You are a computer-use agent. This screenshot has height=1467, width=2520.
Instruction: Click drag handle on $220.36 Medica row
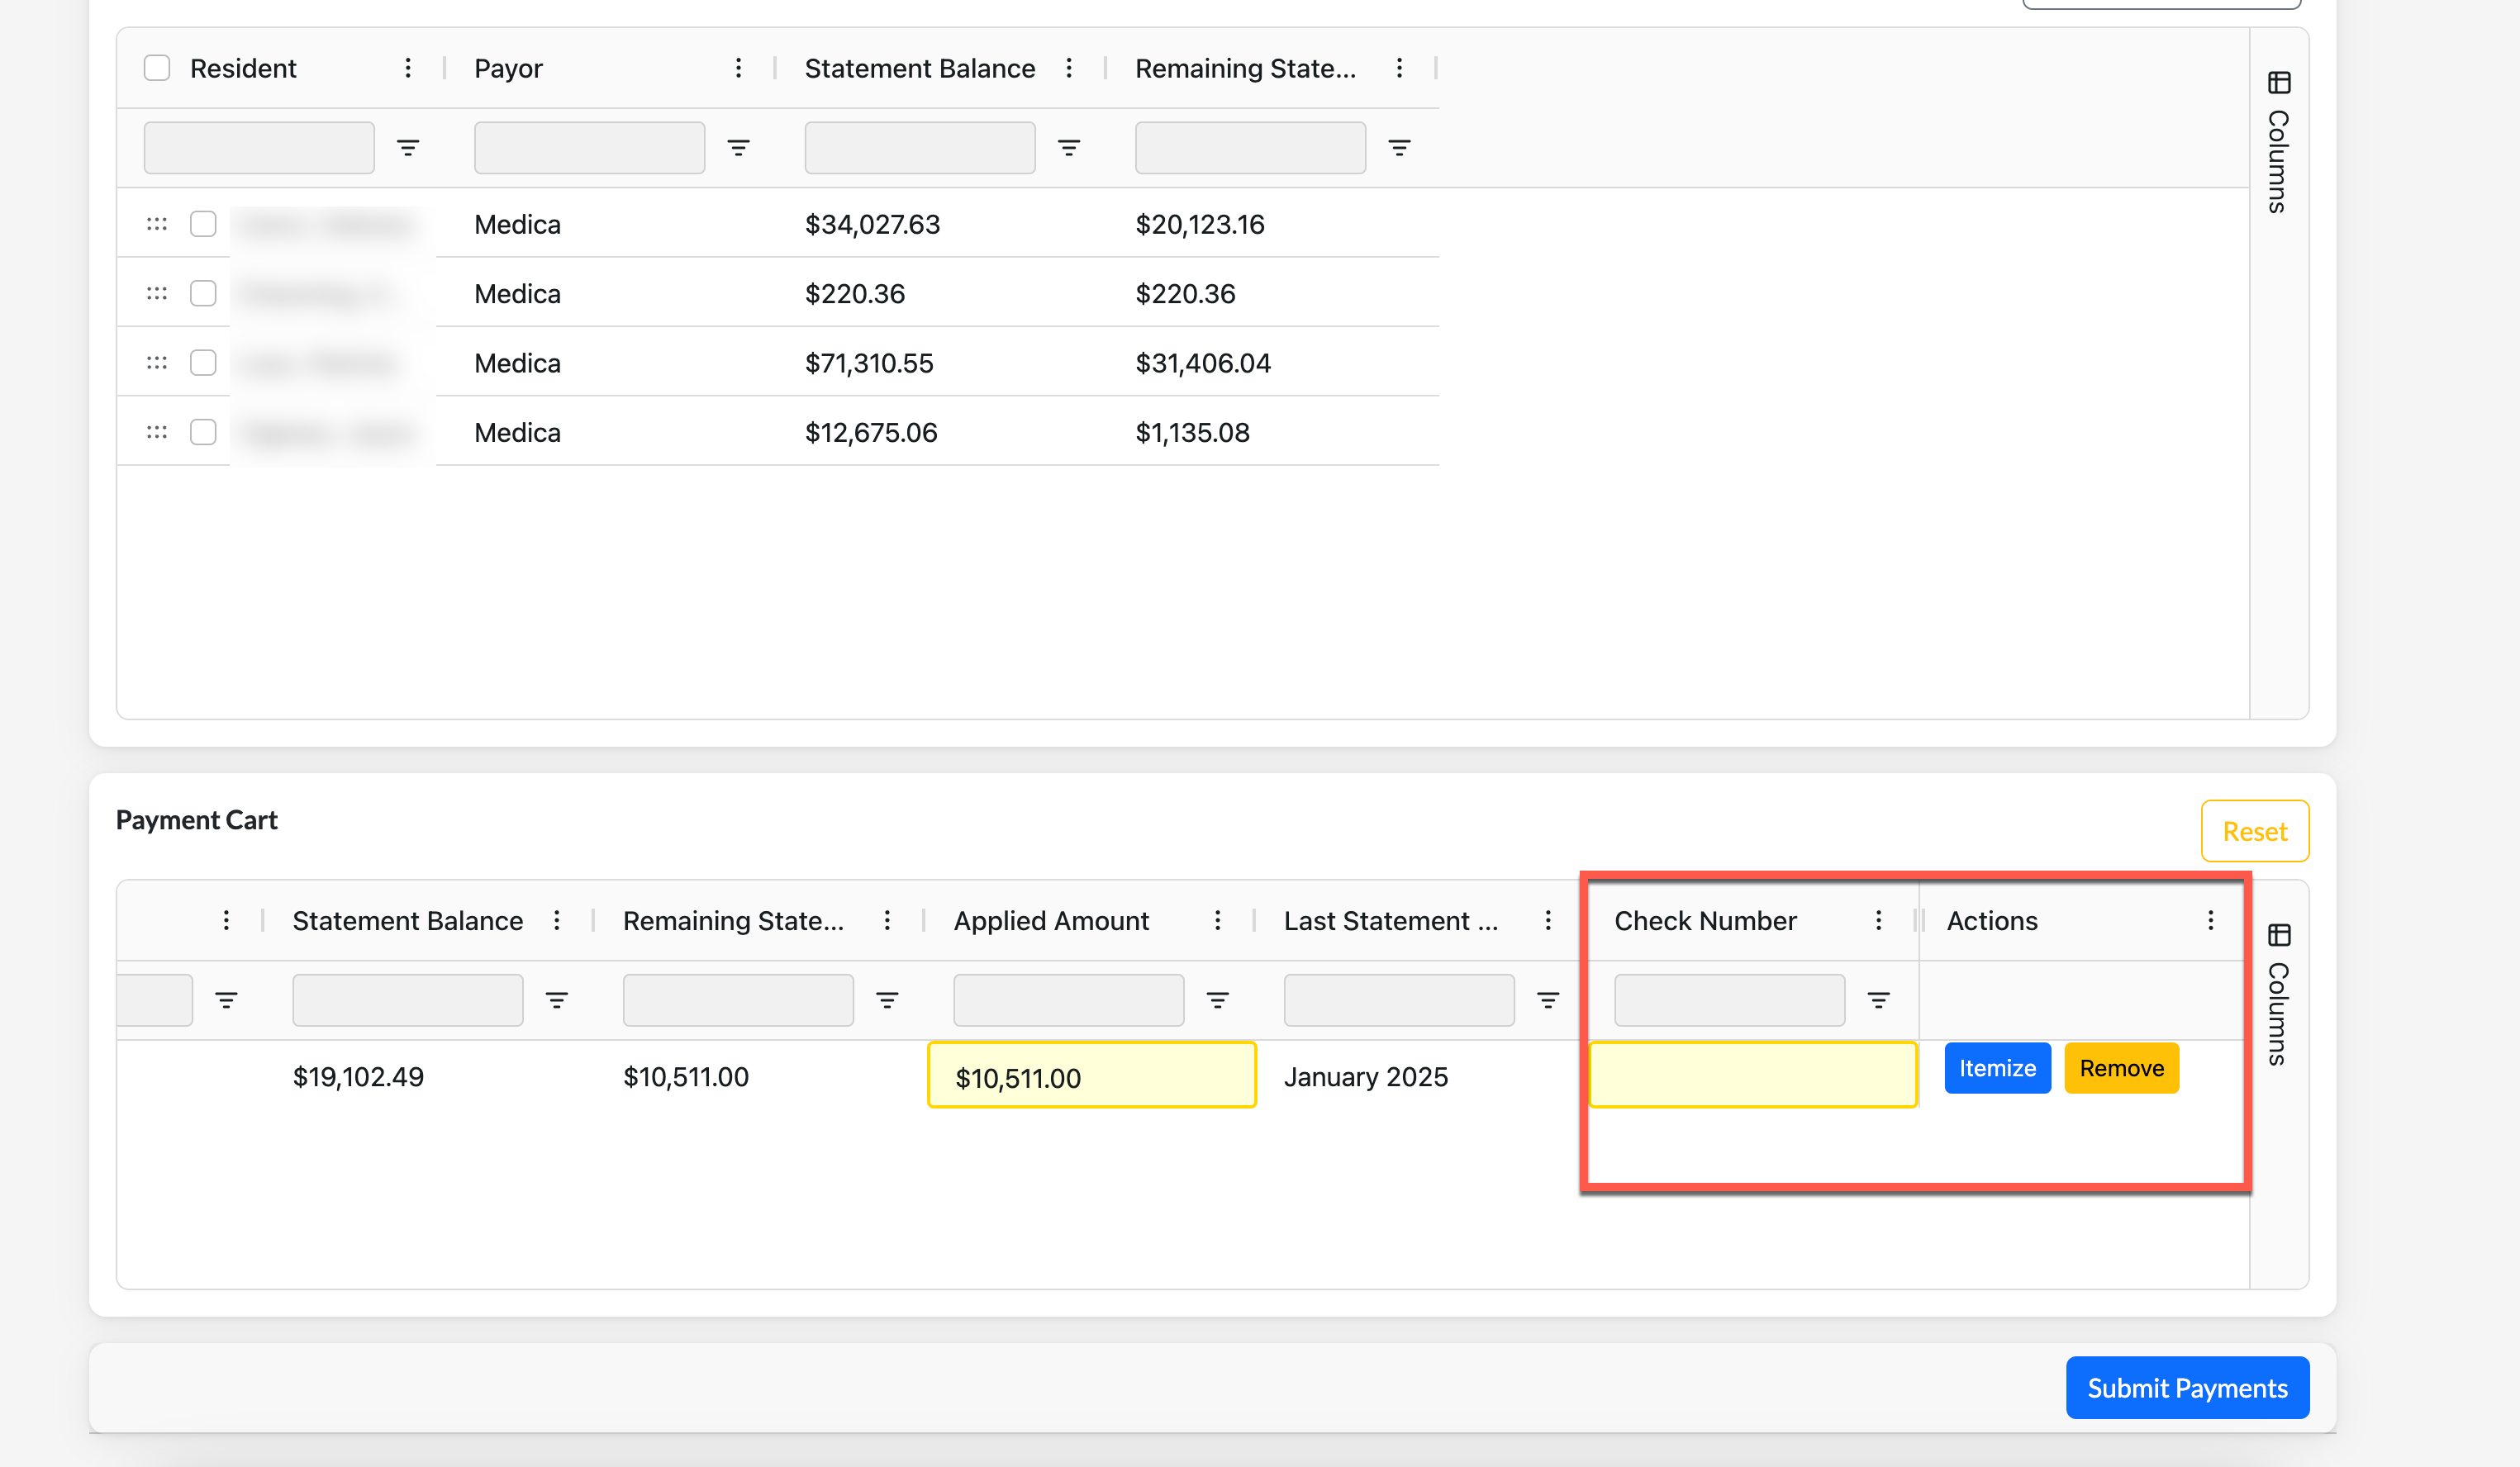[x=157, y=293]
